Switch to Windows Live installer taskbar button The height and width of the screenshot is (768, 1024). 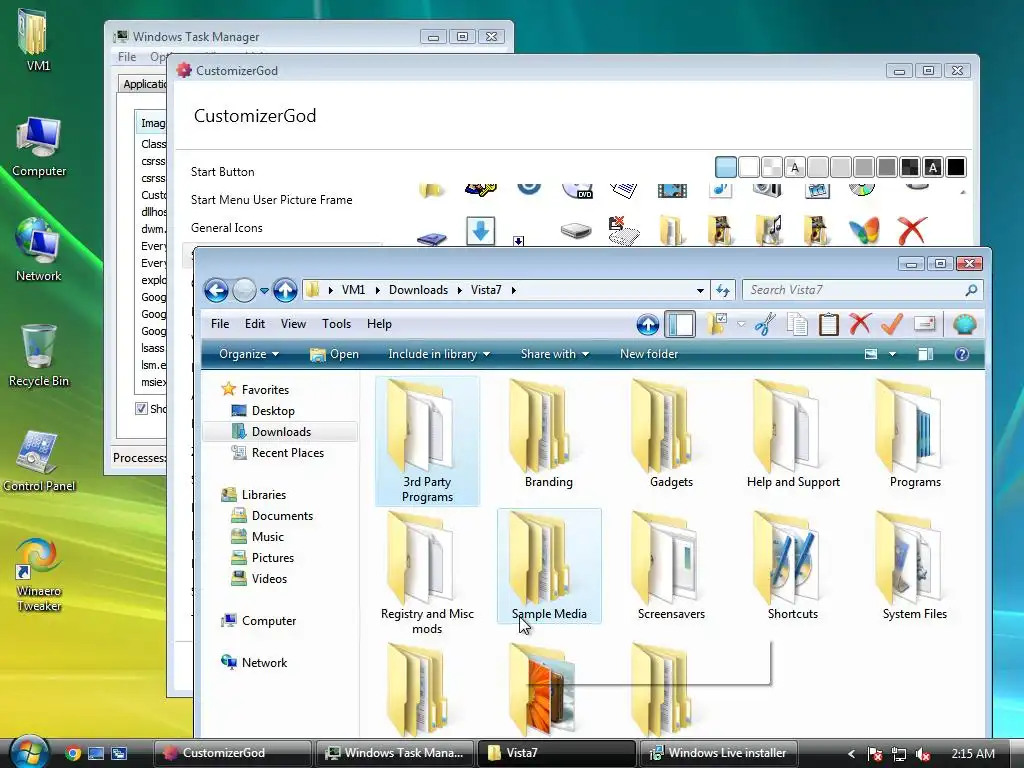point(718,753)
